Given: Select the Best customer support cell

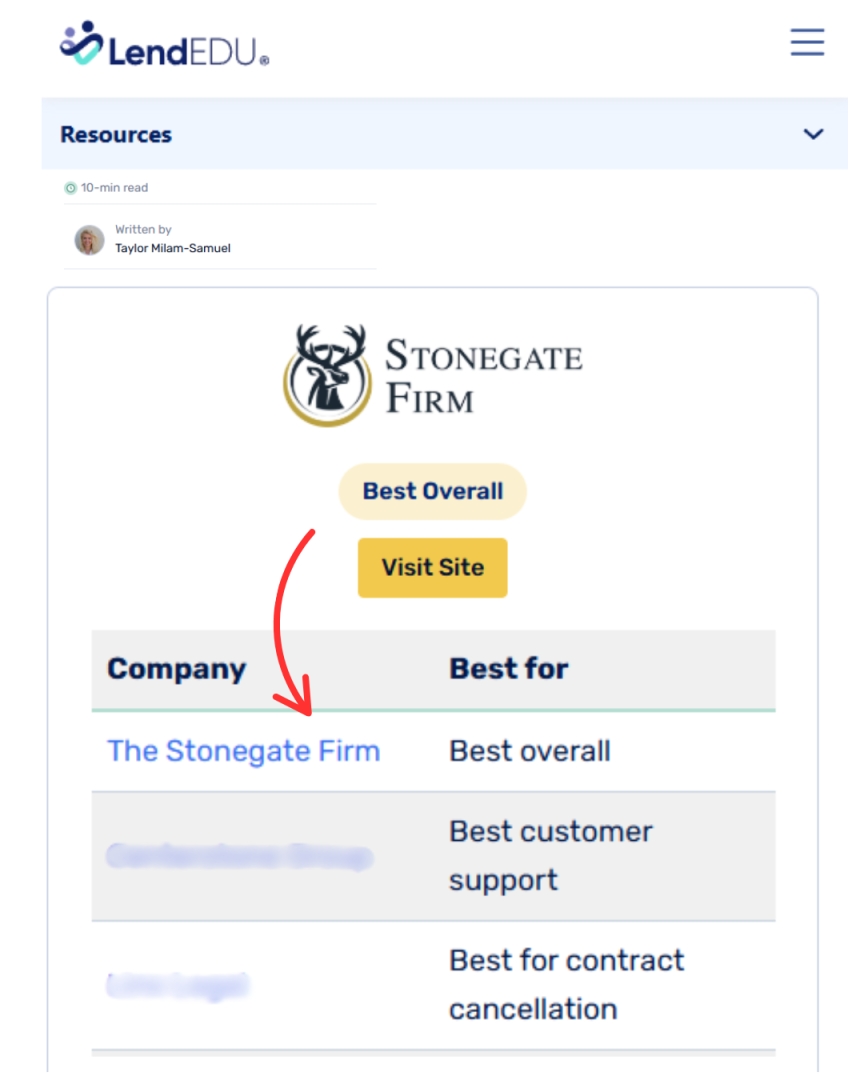Looking at the screenshot, I should pos(550,856).
